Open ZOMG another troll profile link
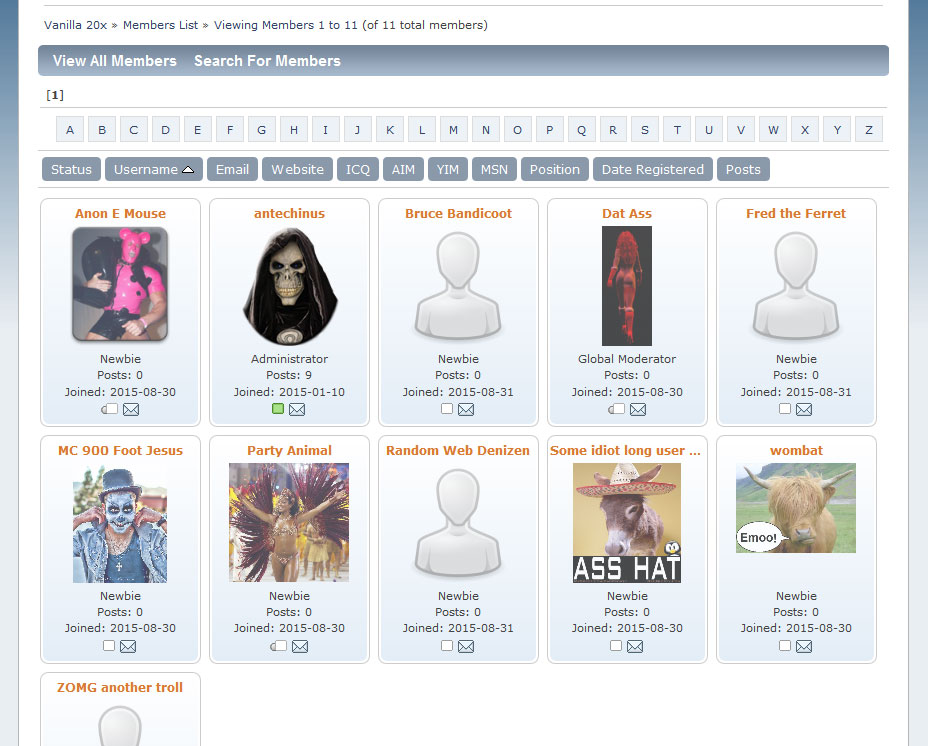 click(120, 687)
